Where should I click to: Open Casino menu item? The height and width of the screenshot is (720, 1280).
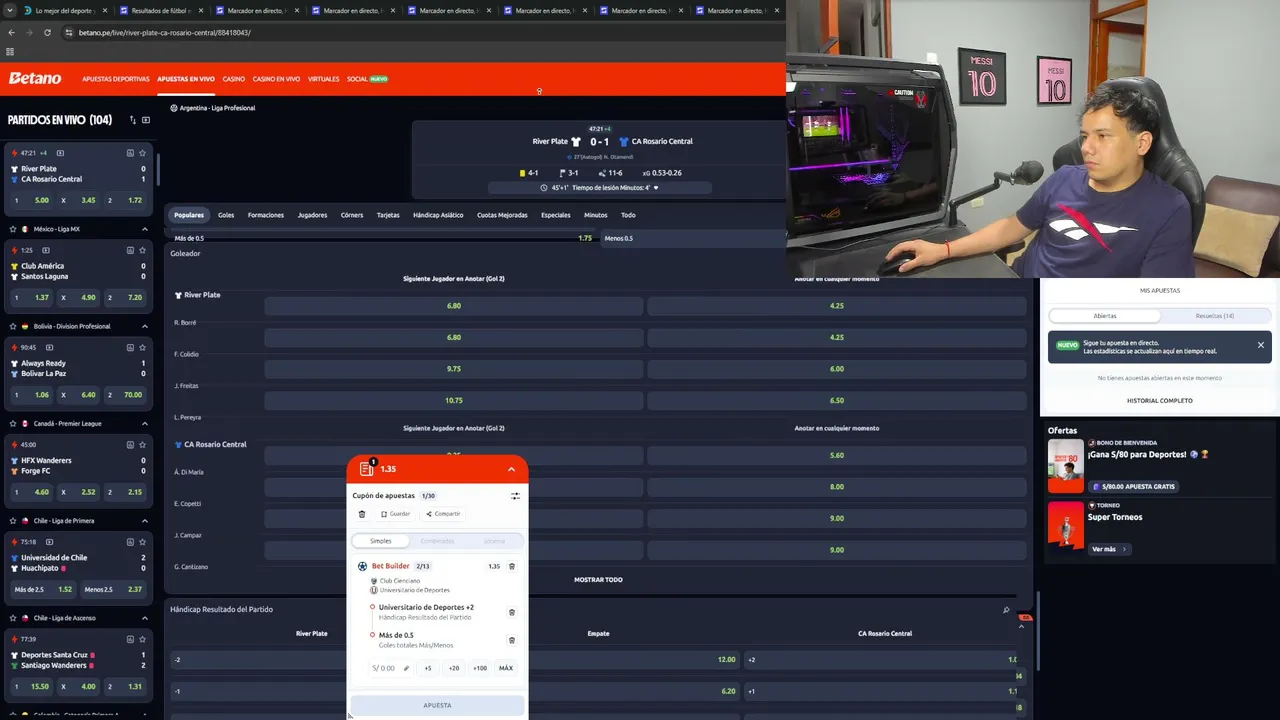tap(233, 79)
